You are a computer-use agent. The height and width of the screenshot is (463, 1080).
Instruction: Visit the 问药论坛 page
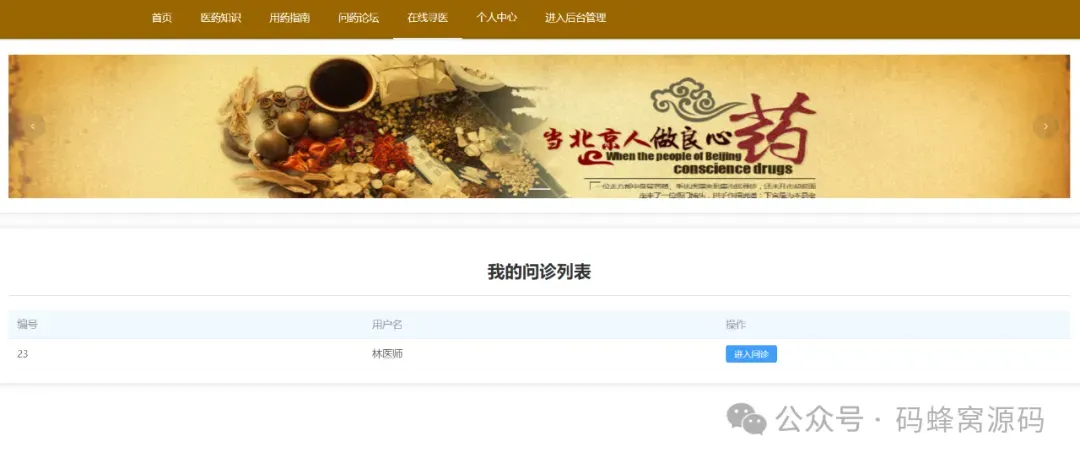[358, 18]
